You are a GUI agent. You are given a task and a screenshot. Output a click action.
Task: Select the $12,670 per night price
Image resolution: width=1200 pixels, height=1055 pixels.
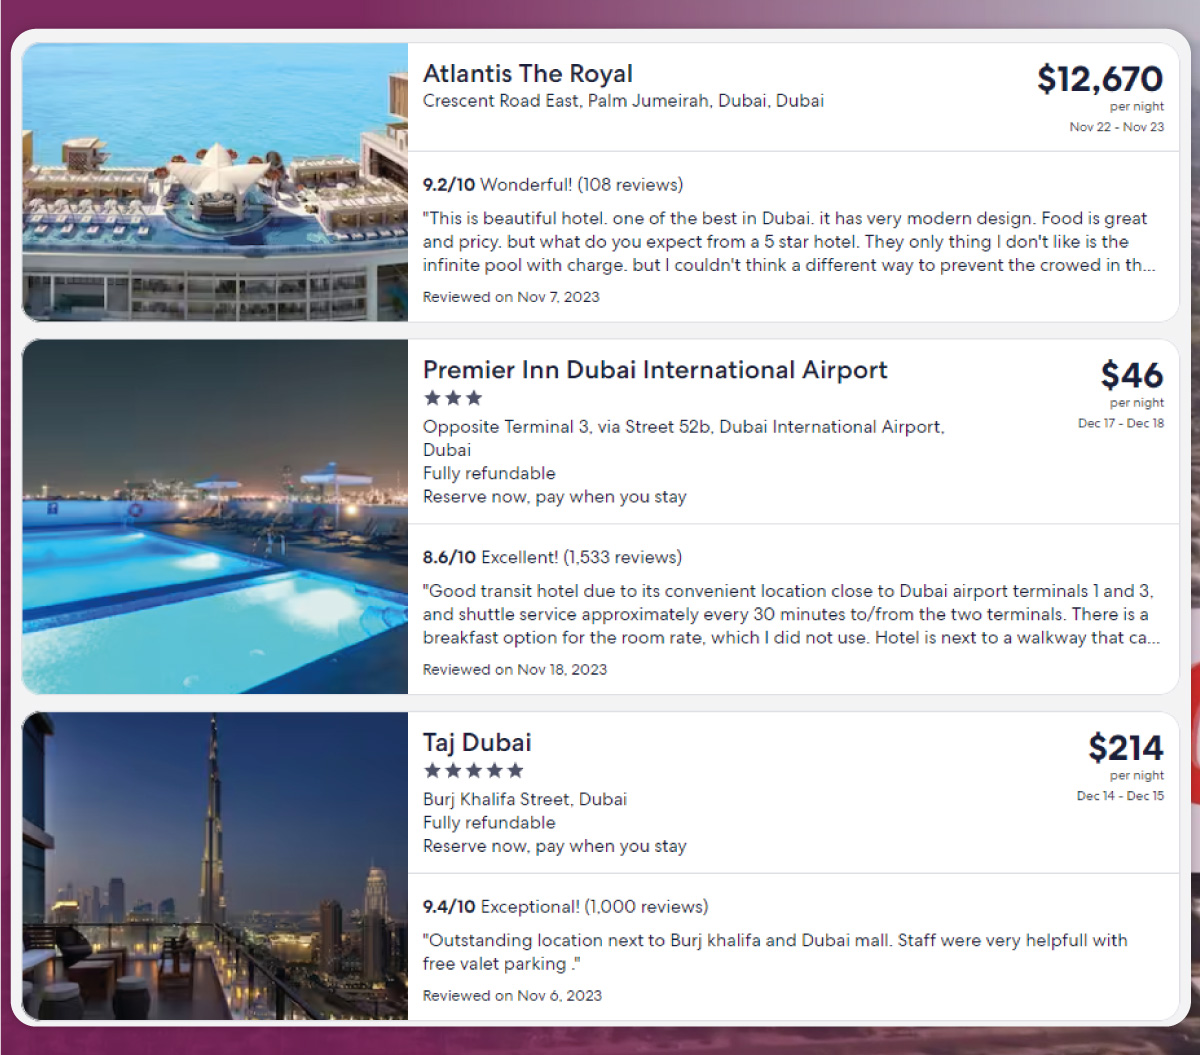(x=1100, y=78)
